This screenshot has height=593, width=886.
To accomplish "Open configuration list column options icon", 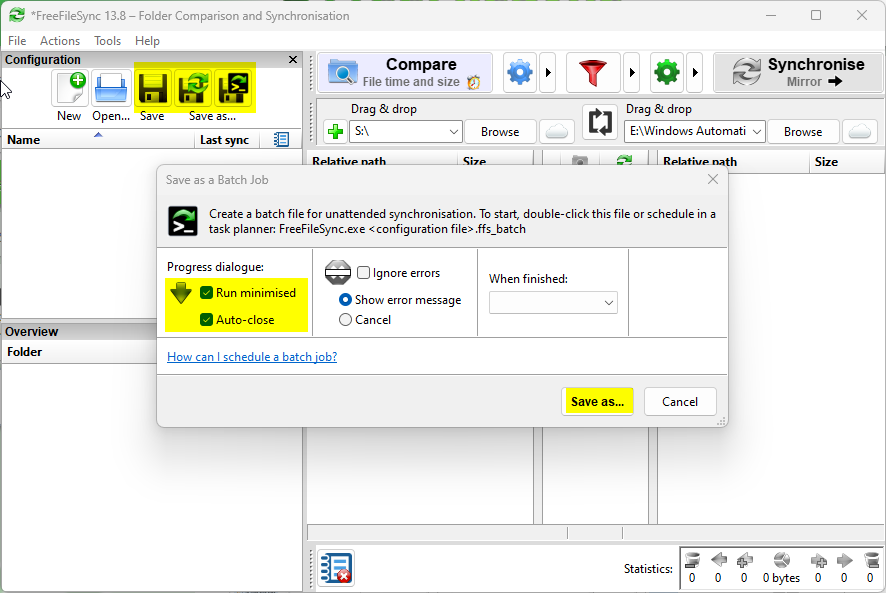I will [281, 139].
